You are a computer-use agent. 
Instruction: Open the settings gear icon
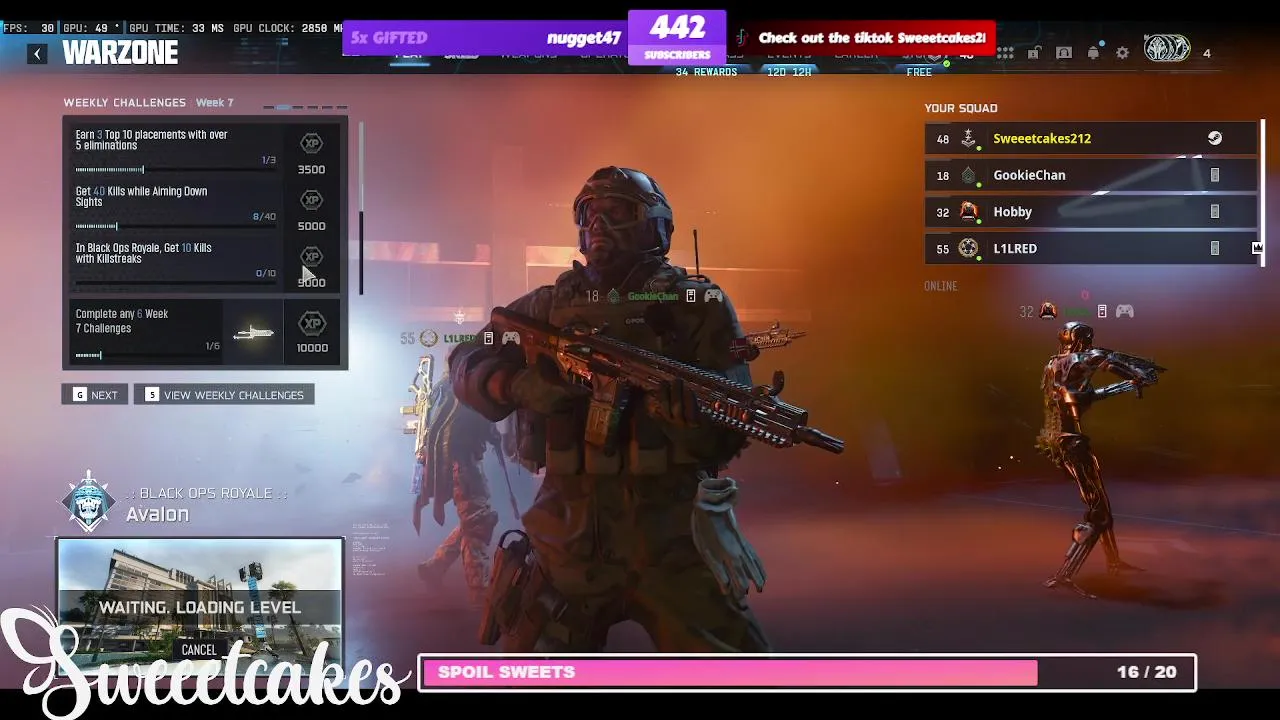[x=1122, y=53]
